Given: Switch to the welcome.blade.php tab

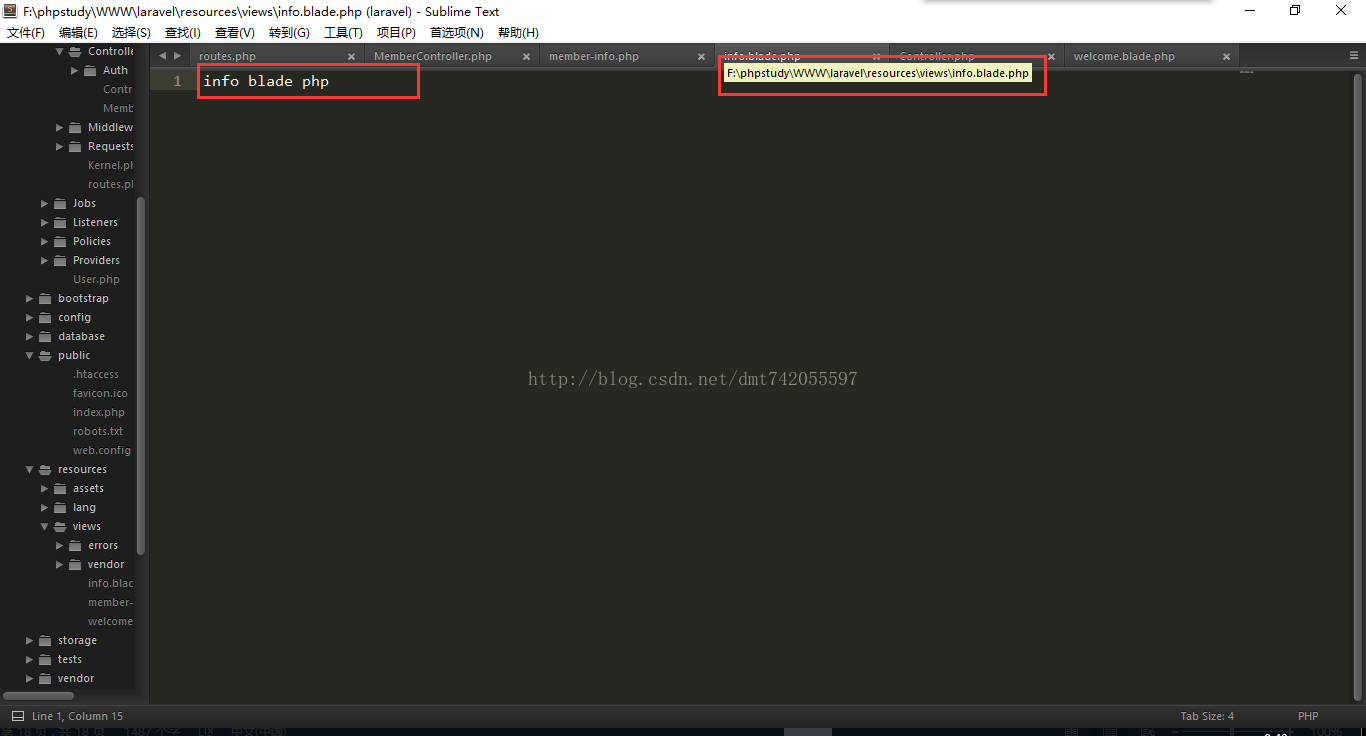Looking at the screenshot, I should coord(1124,57).
